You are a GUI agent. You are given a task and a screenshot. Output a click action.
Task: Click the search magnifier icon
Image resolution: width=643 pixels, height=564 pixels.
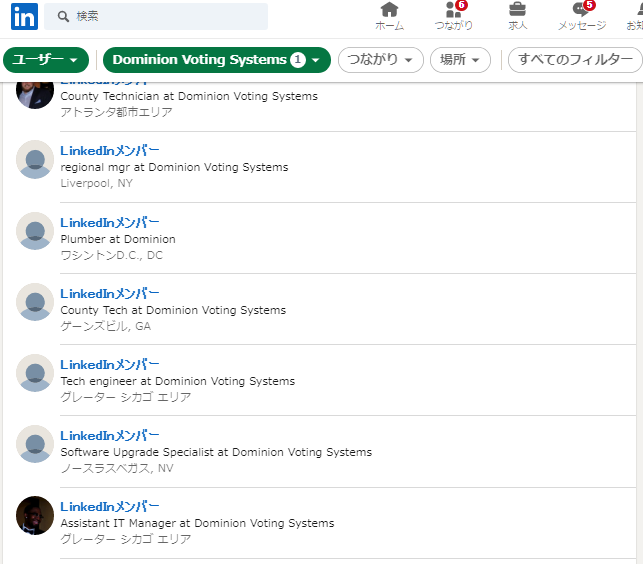tap(63, 16)
